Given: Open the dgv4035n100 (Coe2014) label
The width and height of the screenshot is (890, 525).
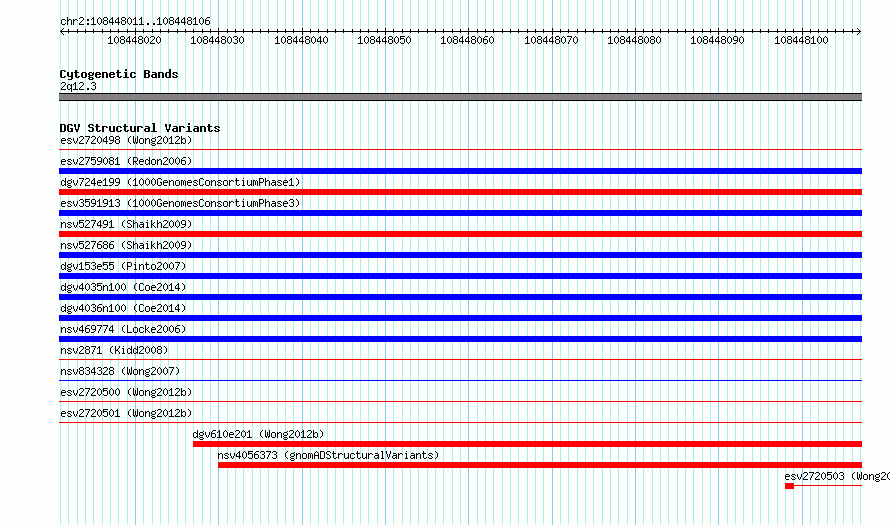Looking at the screenshot, I should (x=123, y=287).
